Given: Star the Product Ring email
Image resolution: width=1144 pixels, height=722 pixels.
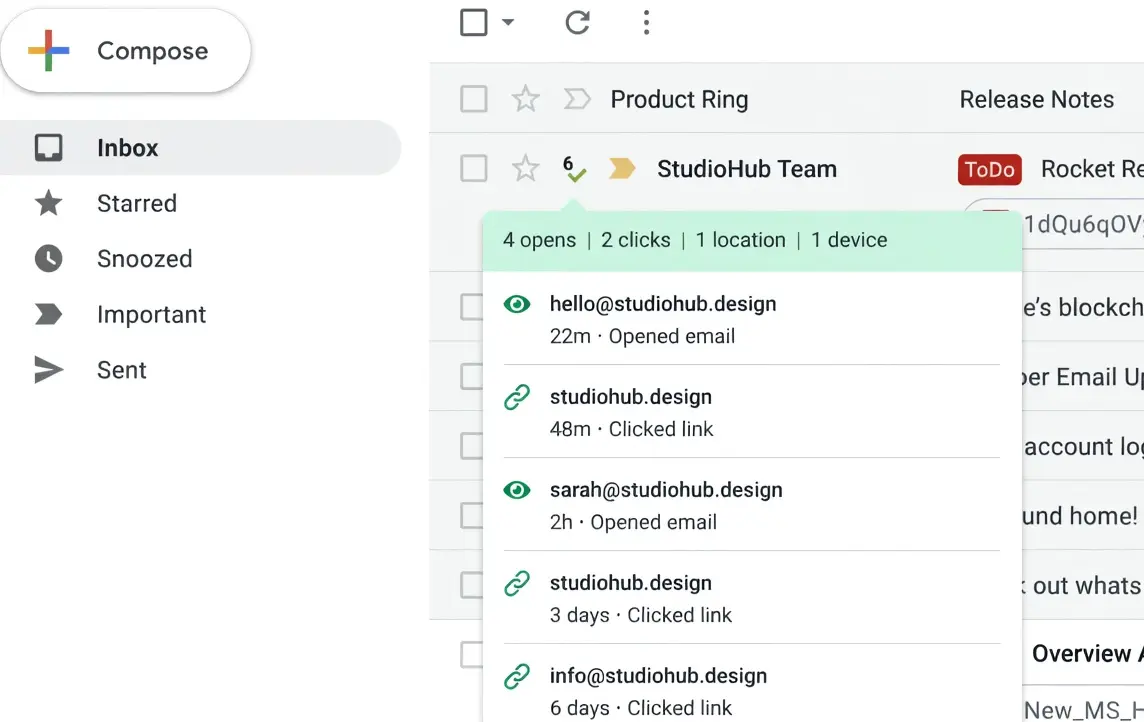Looking at the screenshot, I should point(525,98).
